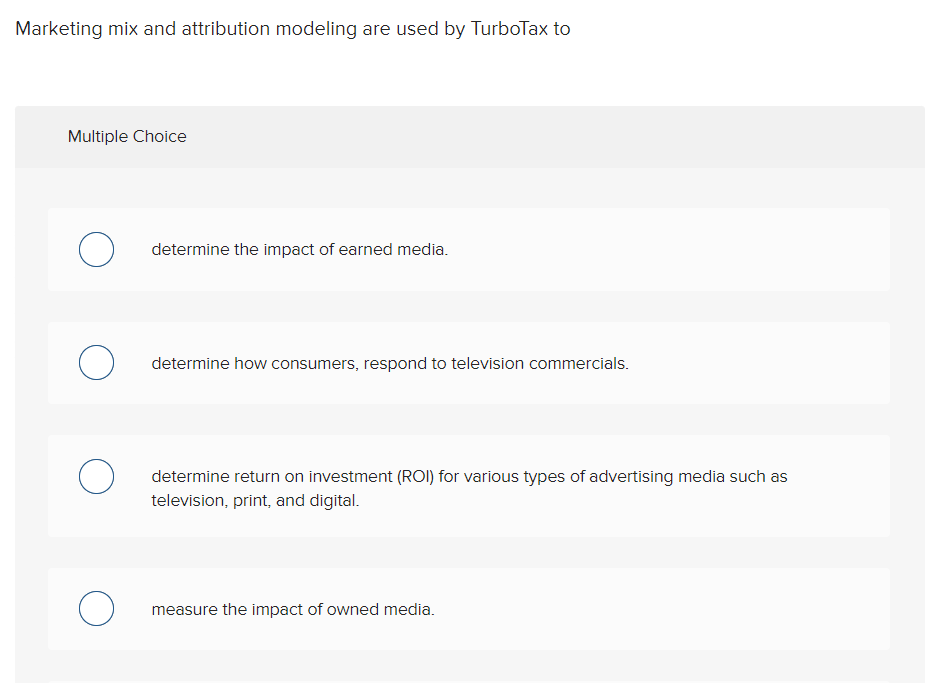Click 'measure the impact of owned media' option
Viewport: 942px width, 695px height.
293,609
